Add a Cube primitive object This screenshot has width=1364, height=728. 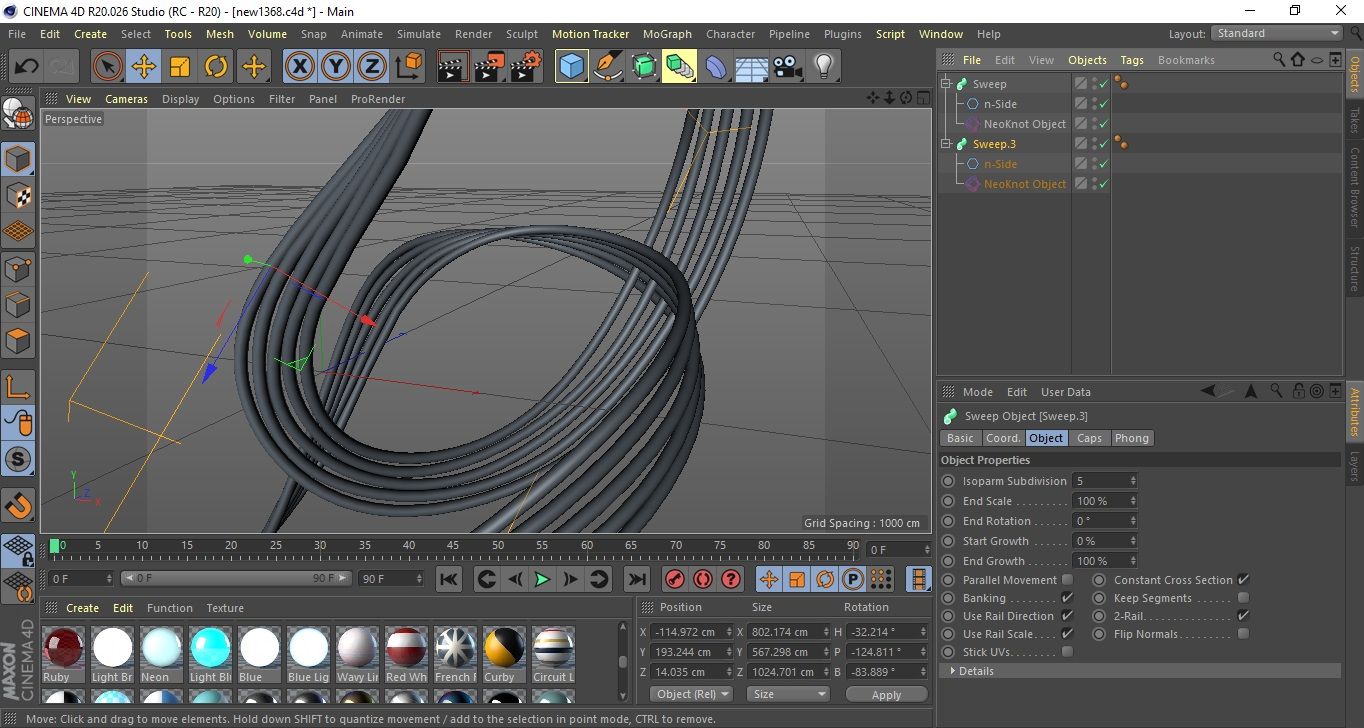click(x=572, y=67)
